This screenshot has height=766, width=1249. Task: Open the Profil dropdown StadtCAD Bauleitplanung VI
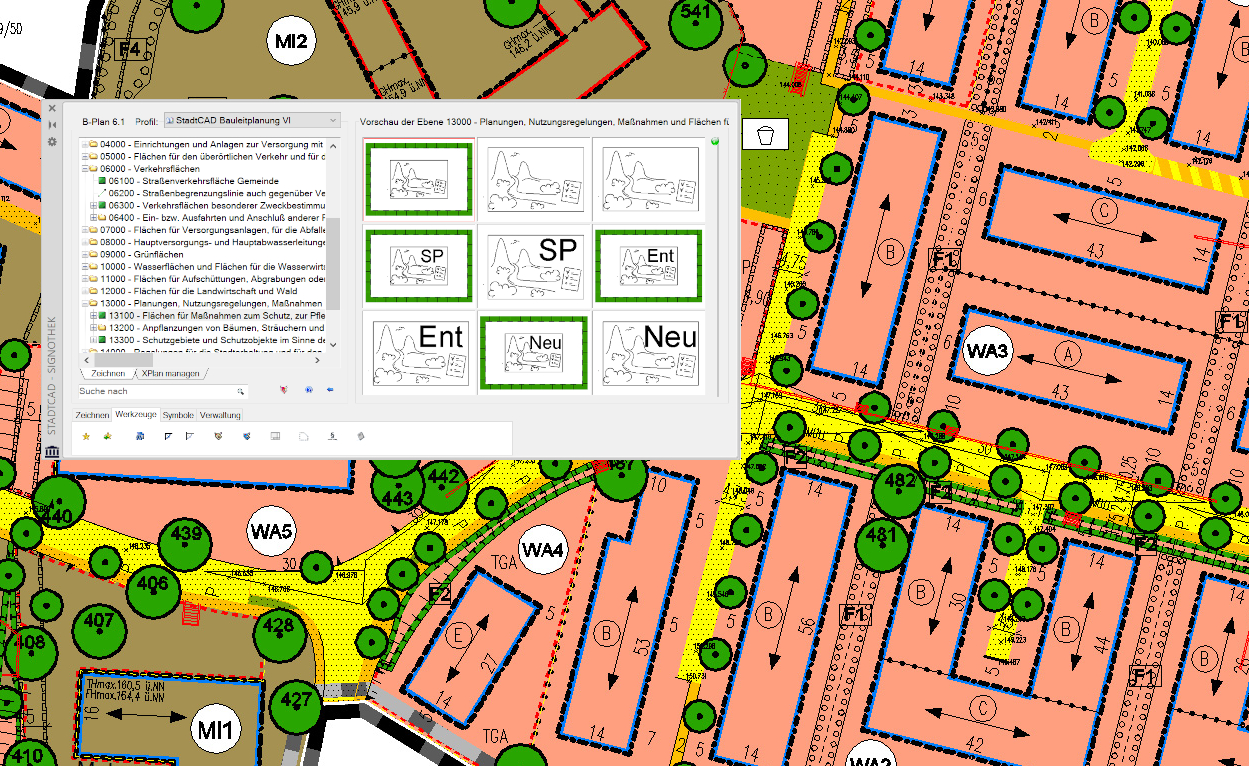point(251,121)
